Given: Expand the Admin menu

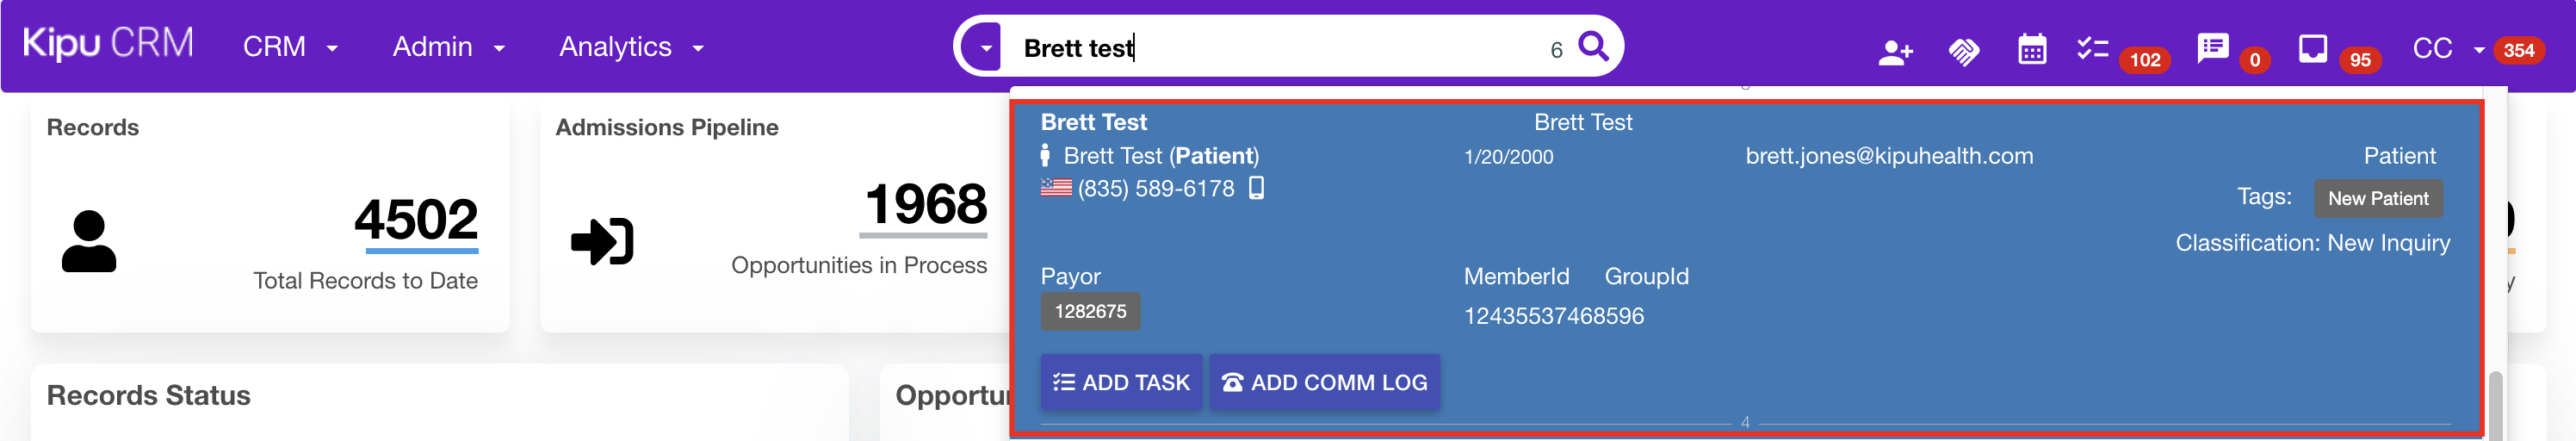Looking at the screenshot, I should pos(448,47).
